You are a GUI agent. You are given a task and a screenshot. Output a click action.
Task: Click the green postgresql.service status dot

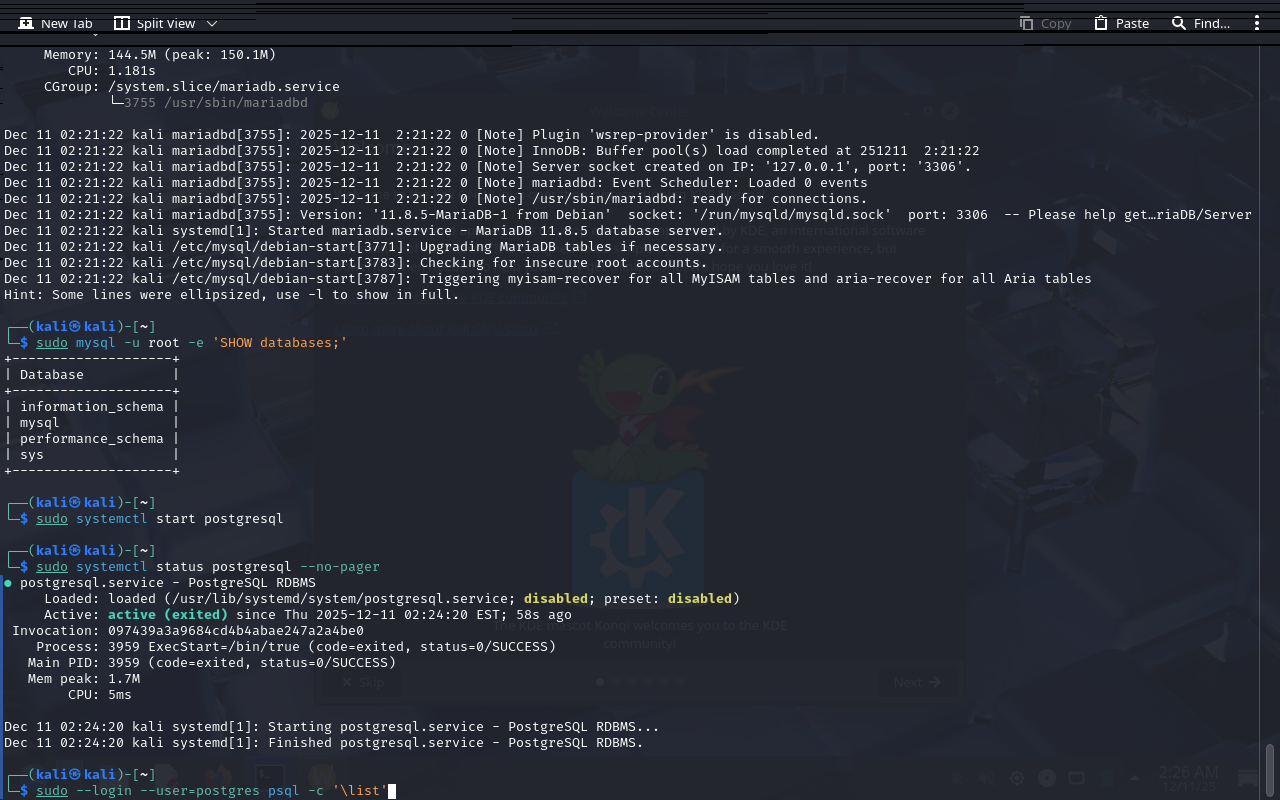(8, 583)
